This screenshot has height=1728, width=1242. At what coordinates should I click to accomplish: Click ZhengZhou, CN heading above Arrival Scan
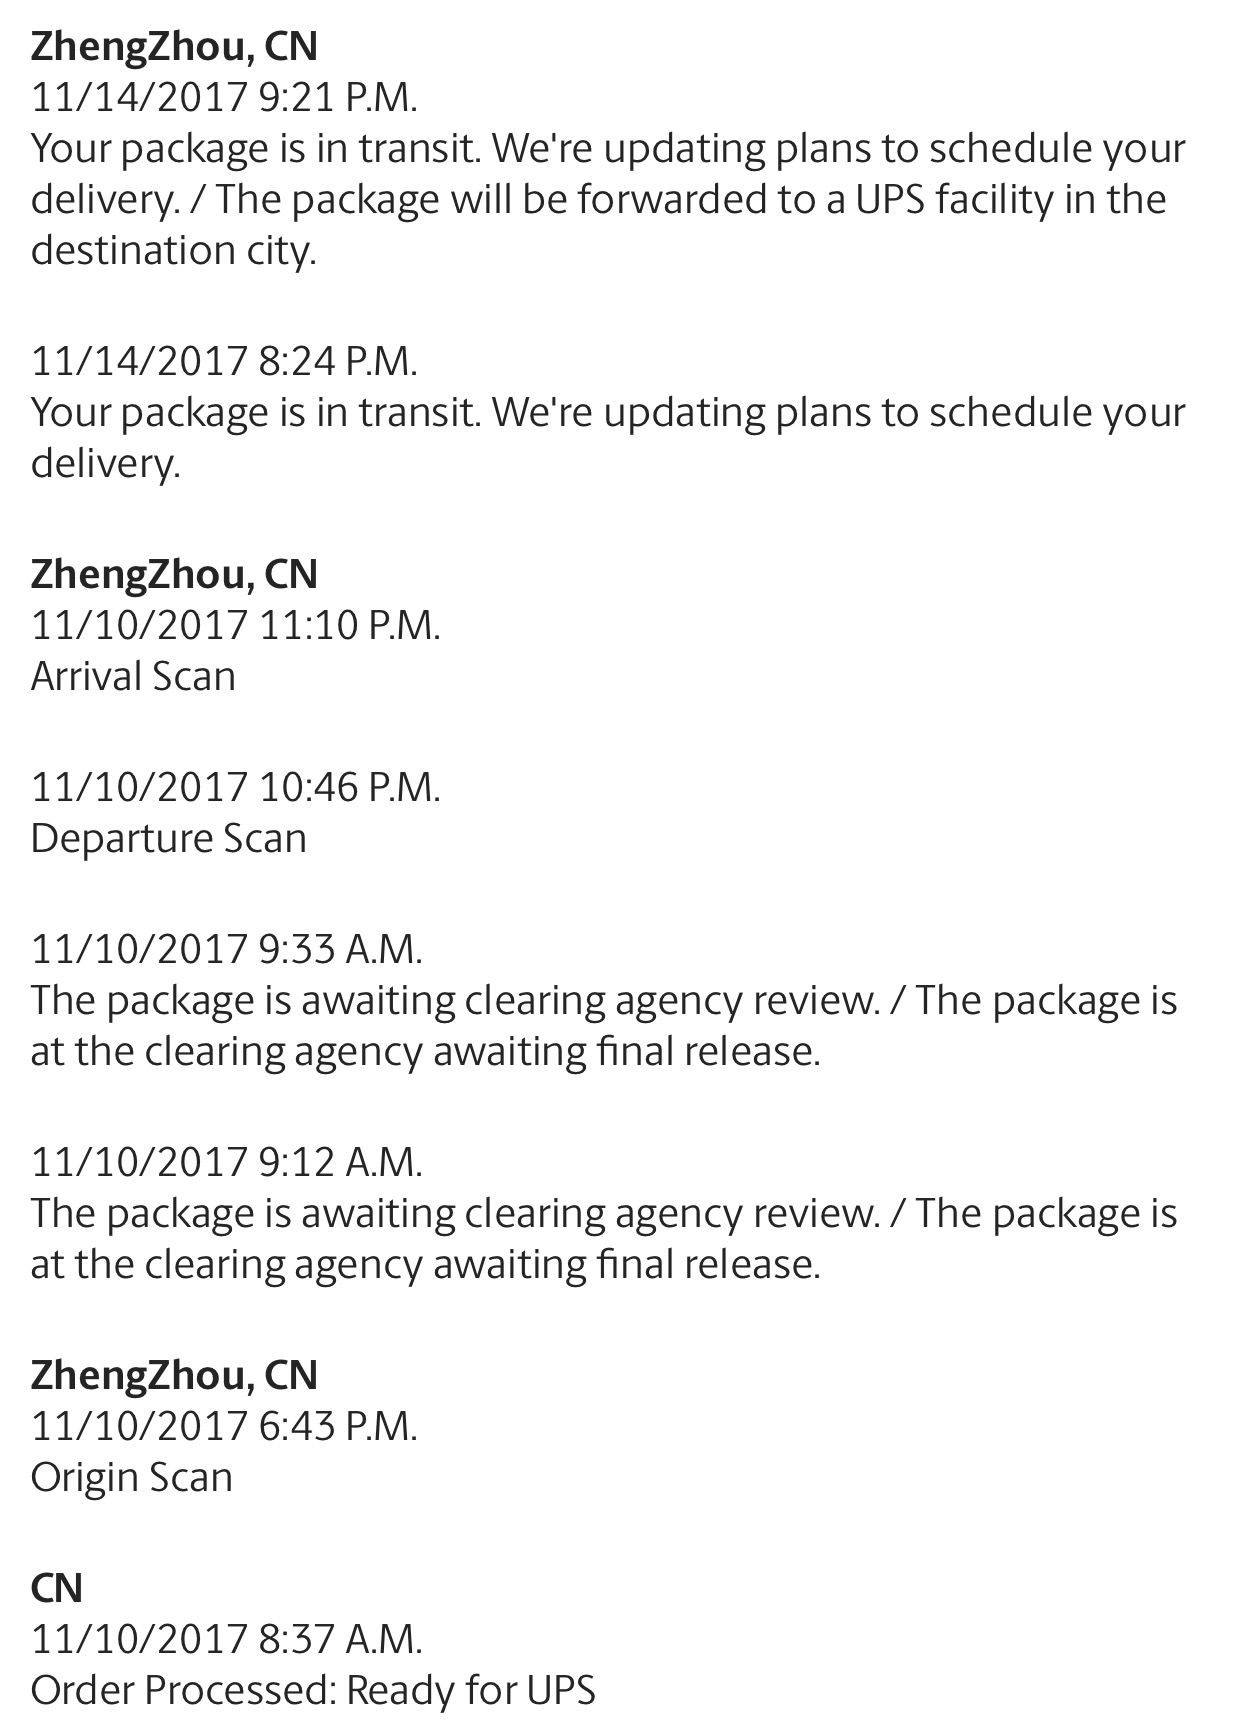coord(174,574)
